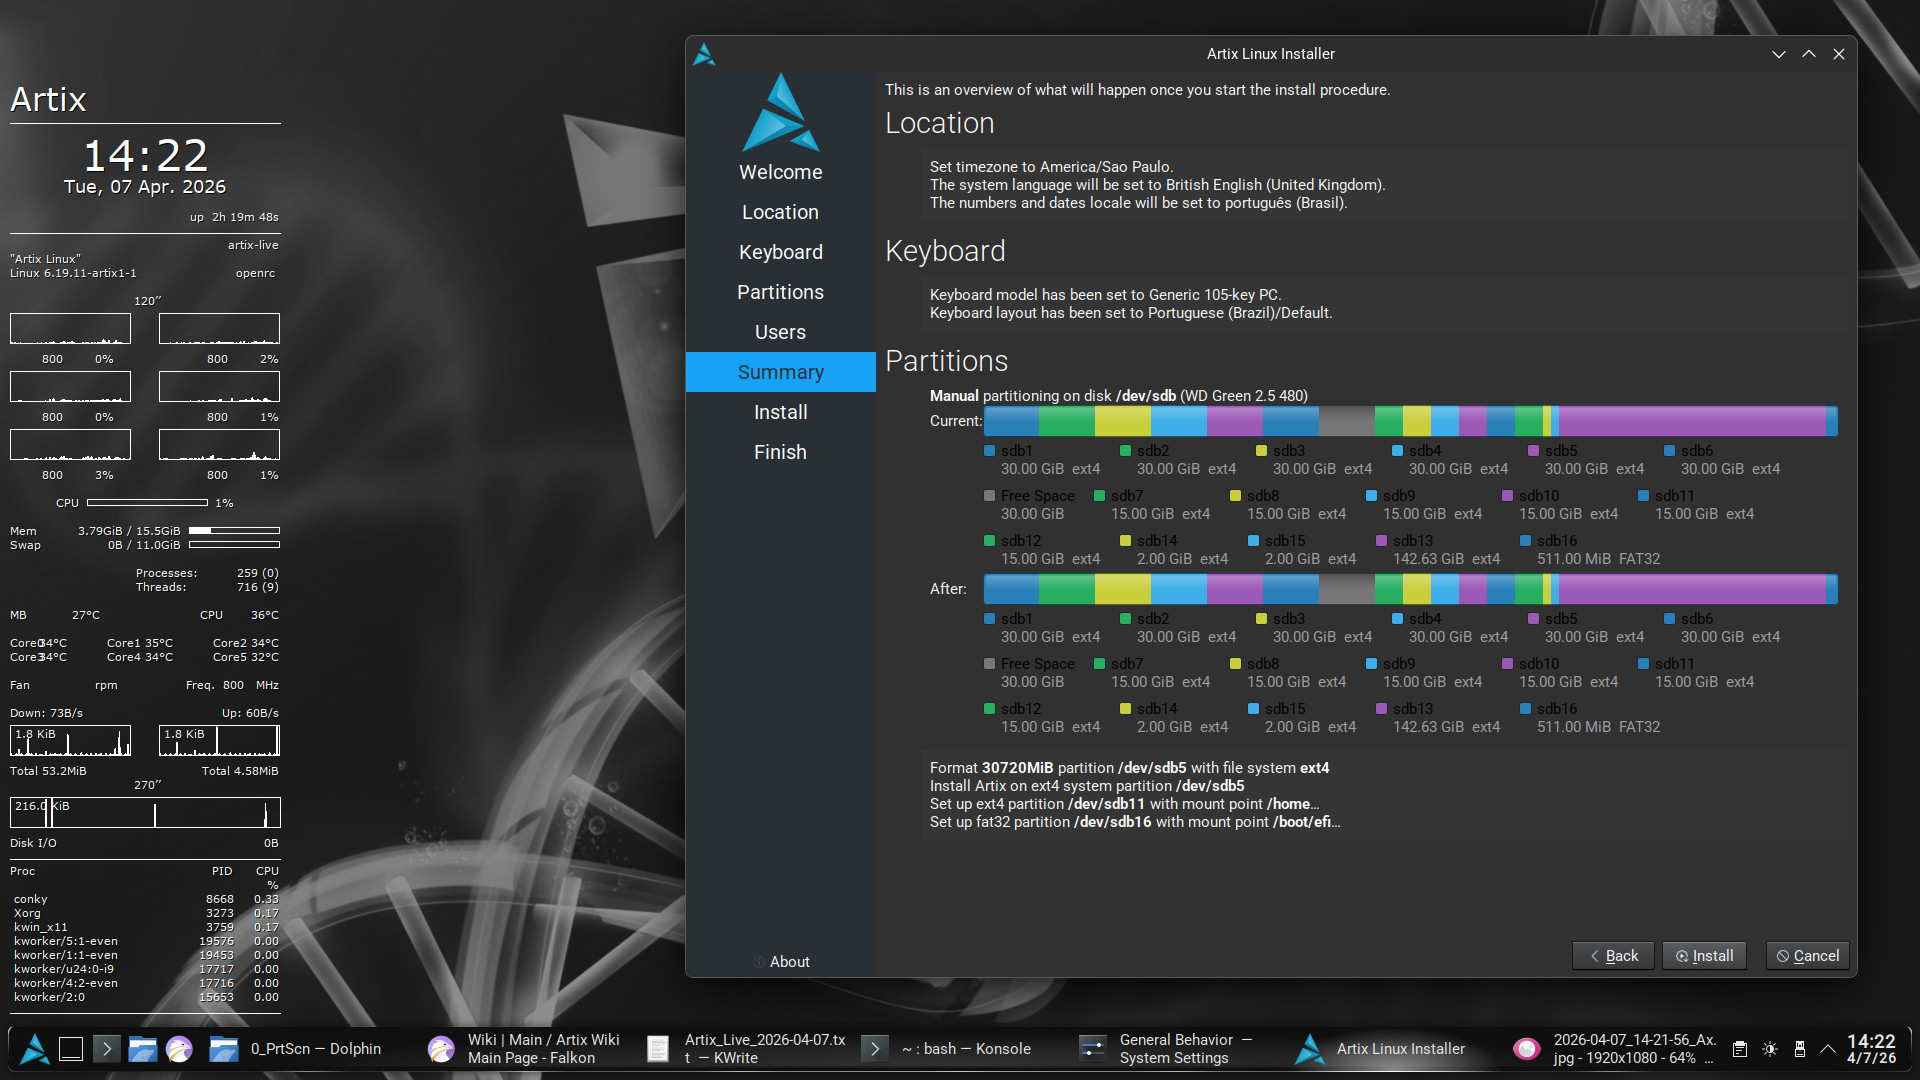Click the /dev/sdb16 /boot/efi mount line

(x=1135, y=822)
